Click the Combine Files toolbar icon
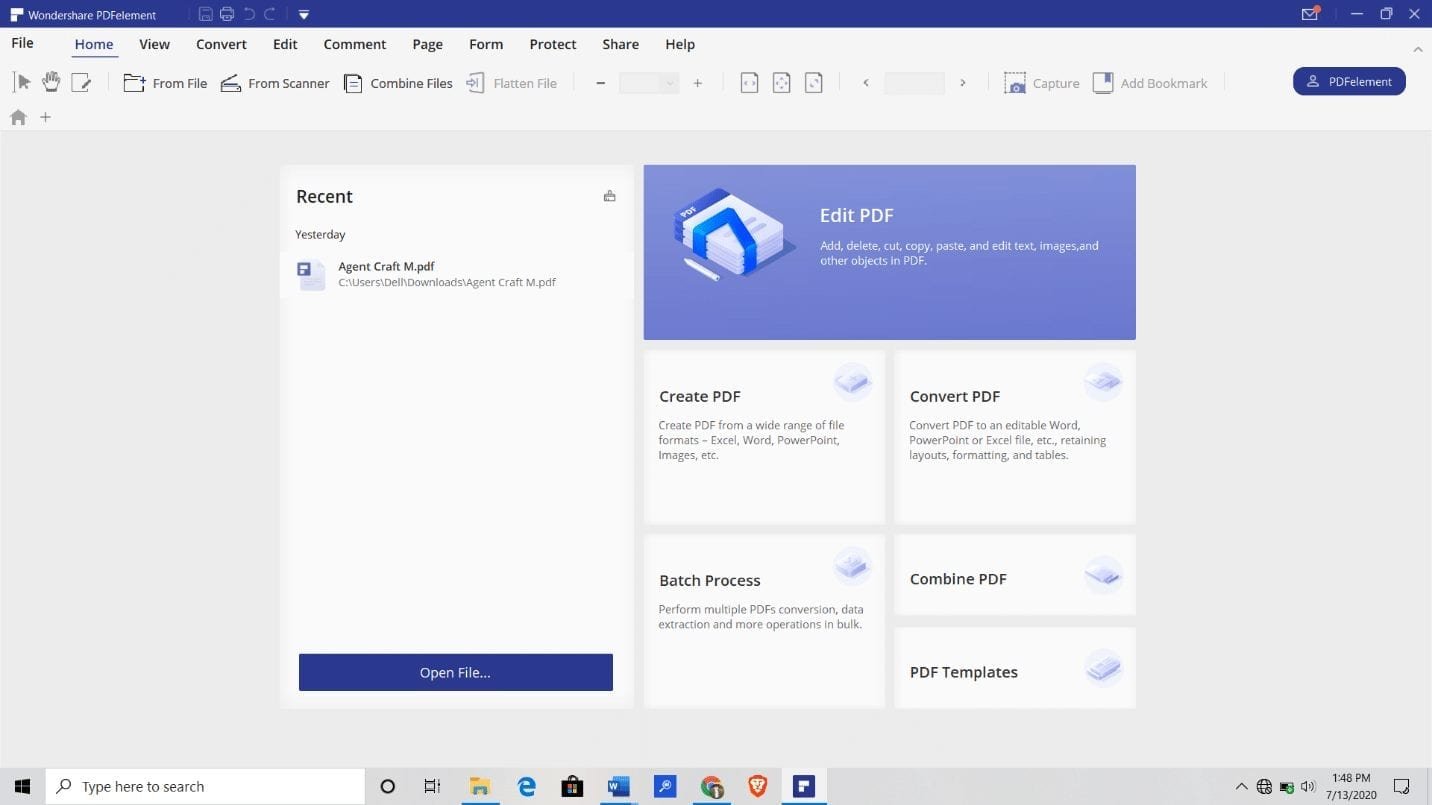Image resolution: width=1432 pixels, height=805 pixels. pyautogui.click(x=398, y=83)
